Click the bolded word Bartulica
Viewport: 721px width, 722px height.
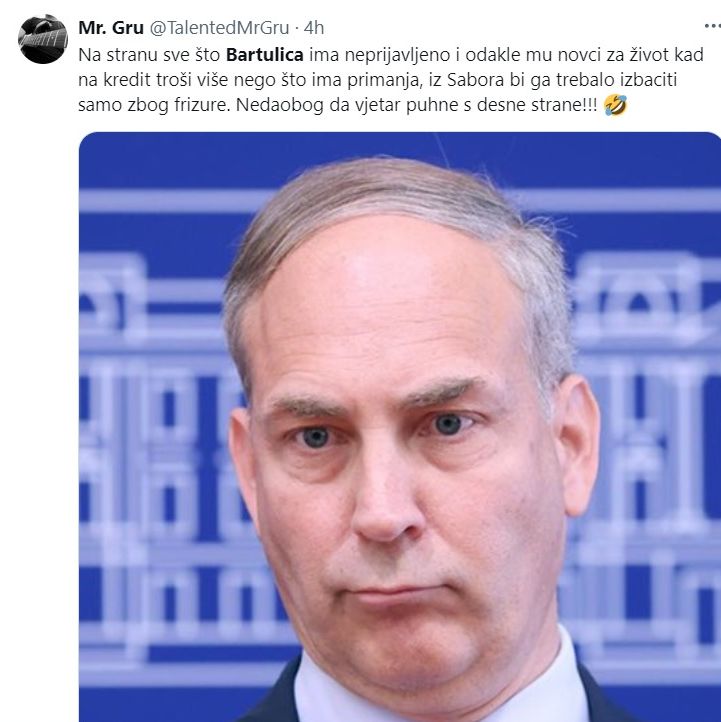click(x=265, y=55)
